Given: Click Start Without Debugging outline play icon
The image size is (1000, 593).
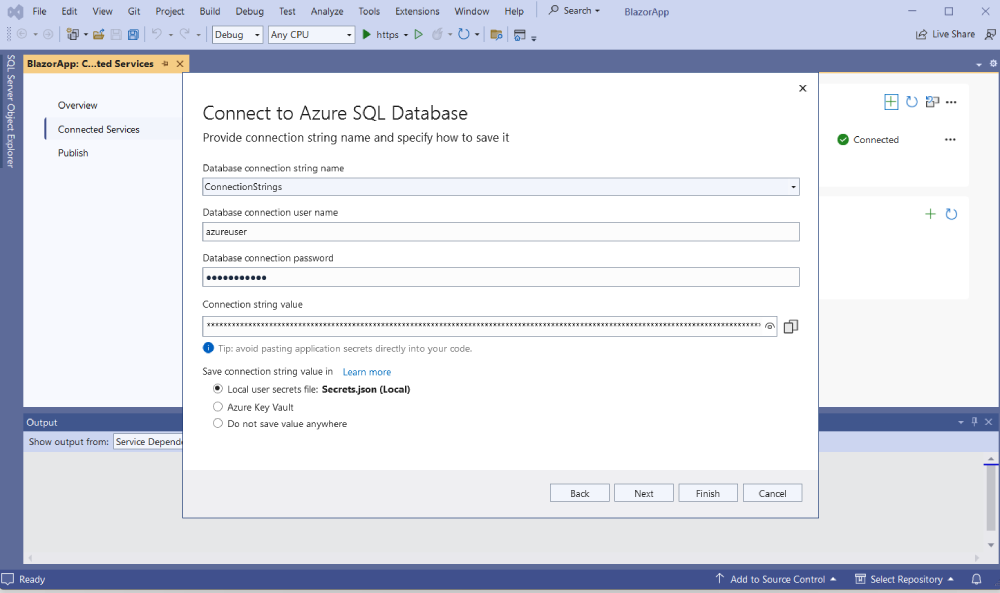Looking at the screenshot, I should pyautogui.click(x=418, y=34).
